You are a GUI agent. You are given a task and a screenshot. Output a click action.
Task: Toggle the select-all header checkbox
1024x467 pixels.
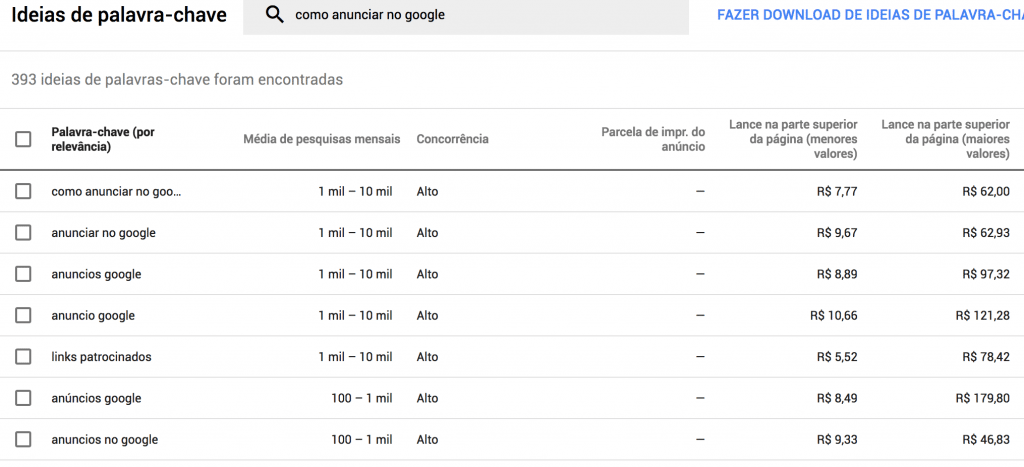pos(23,139)
